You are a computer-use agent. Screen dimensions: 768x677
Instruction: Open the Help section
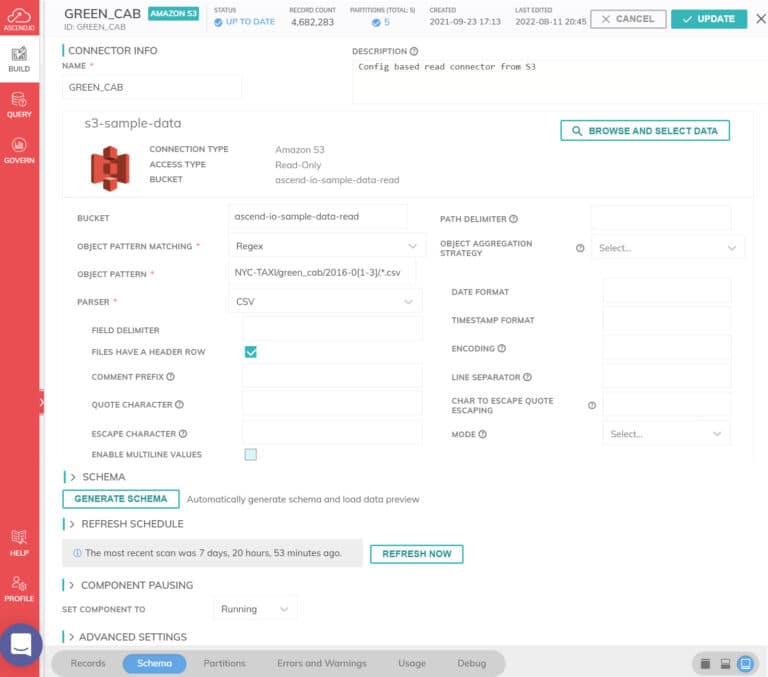click(x=19, y=543)
